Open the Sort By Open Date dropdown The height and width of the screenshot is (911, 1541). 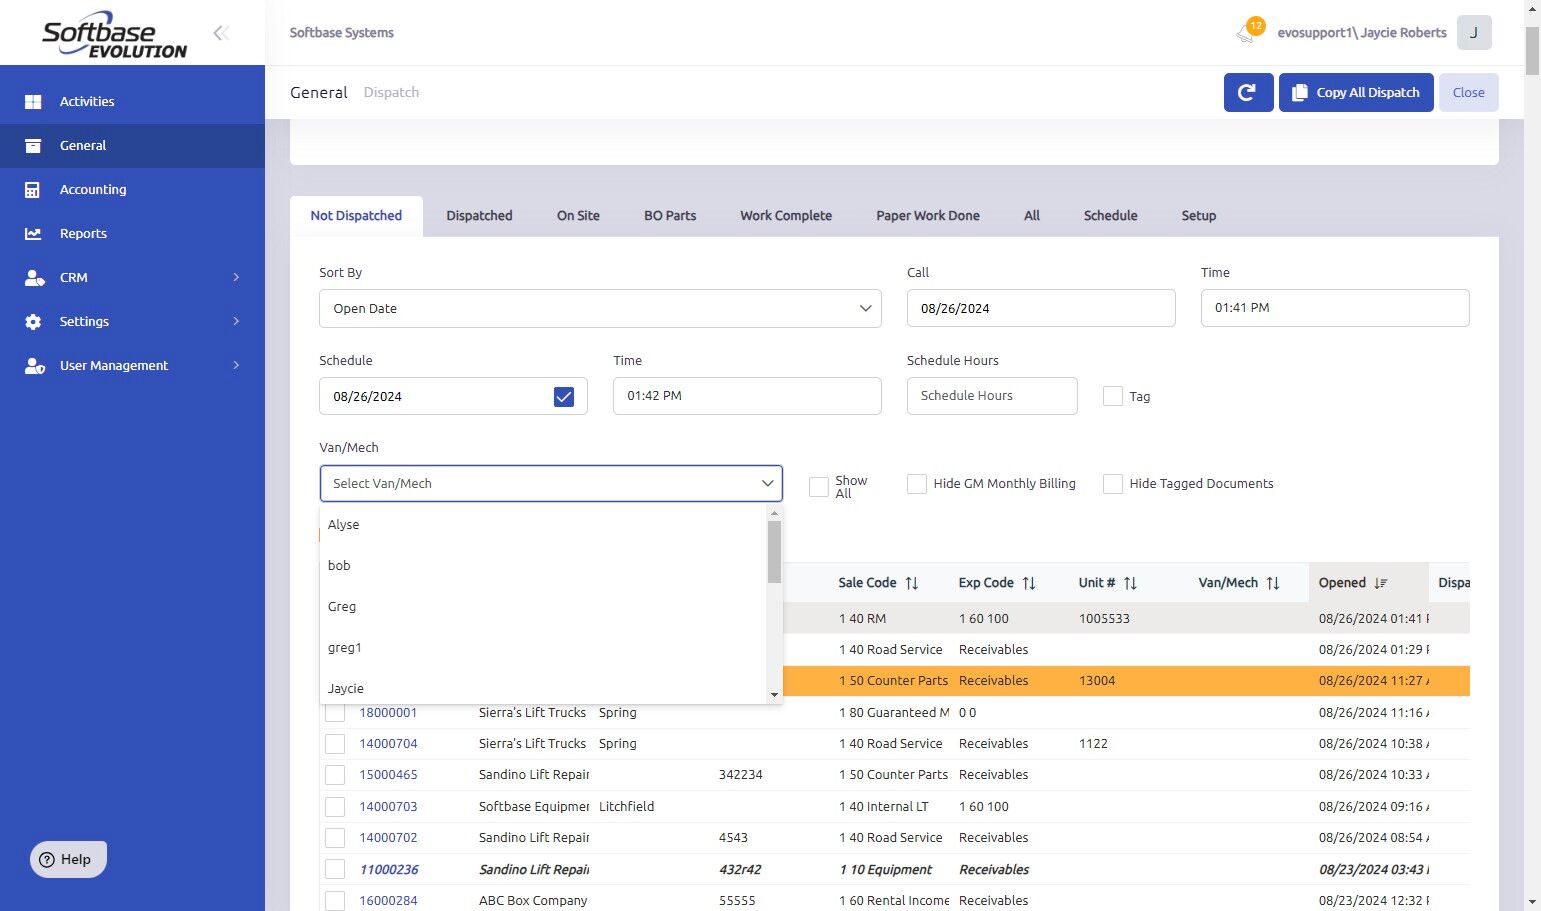point(600,308)
